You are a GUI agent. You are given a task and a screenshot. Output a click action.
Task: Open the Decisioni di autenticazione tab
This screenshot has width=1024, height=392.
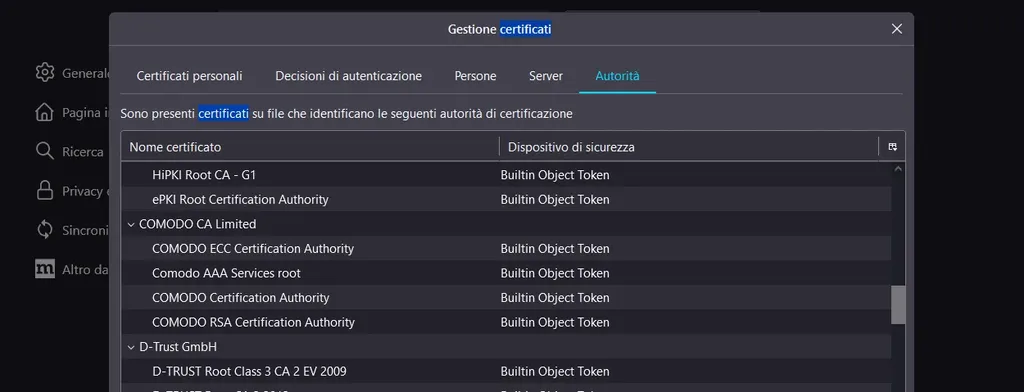(348, 76)
